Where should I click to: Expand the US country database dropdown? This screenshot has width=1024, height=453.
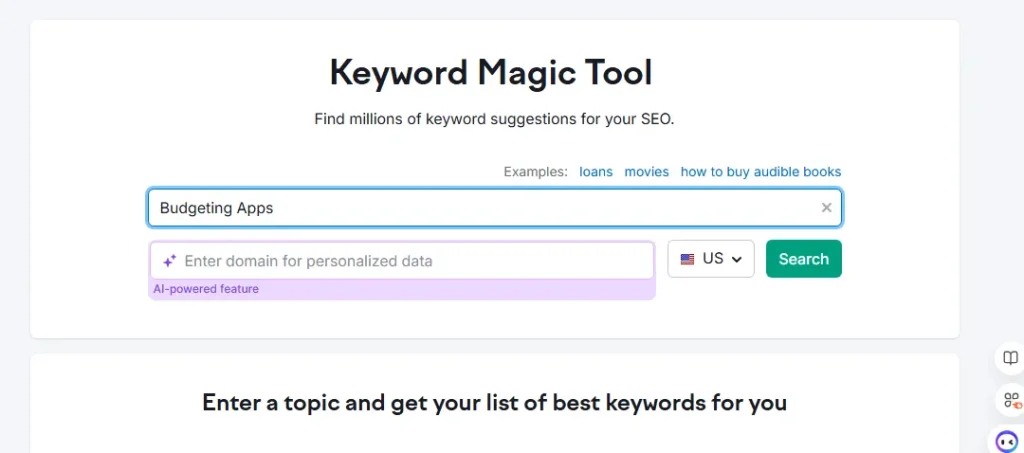coord(710,259)
